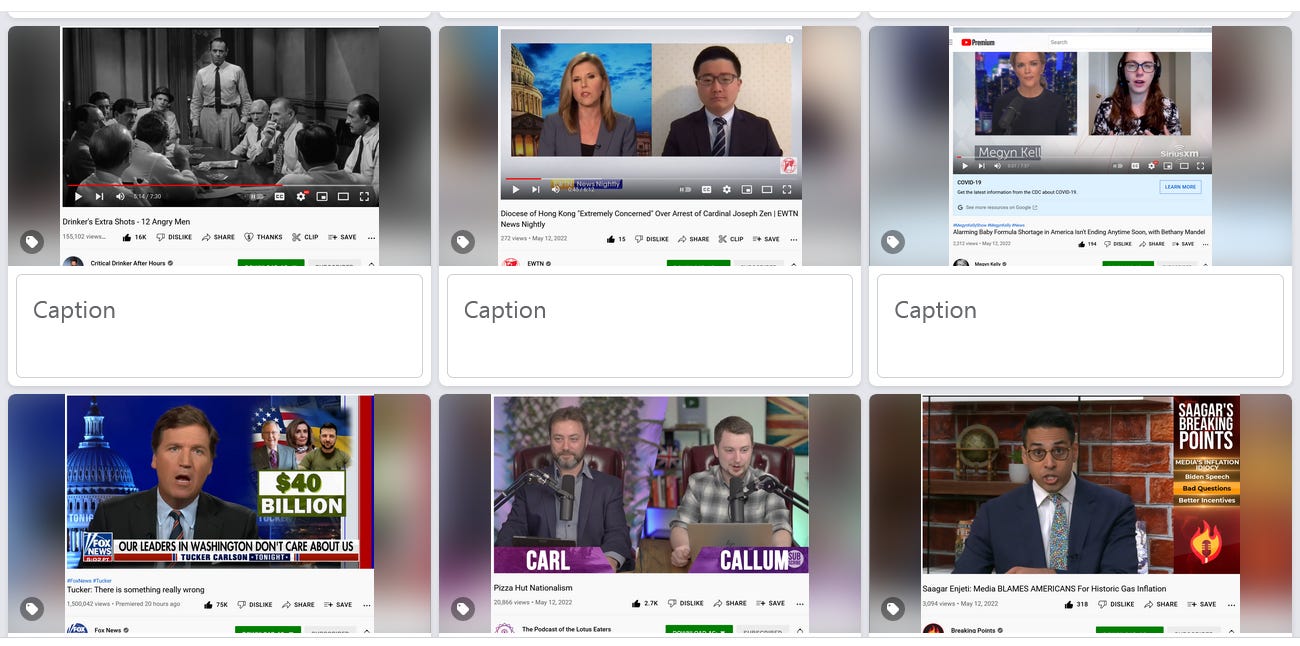
Task: Click the #FoxNews hashtag above the Tucker title
Action: point(79,580)
